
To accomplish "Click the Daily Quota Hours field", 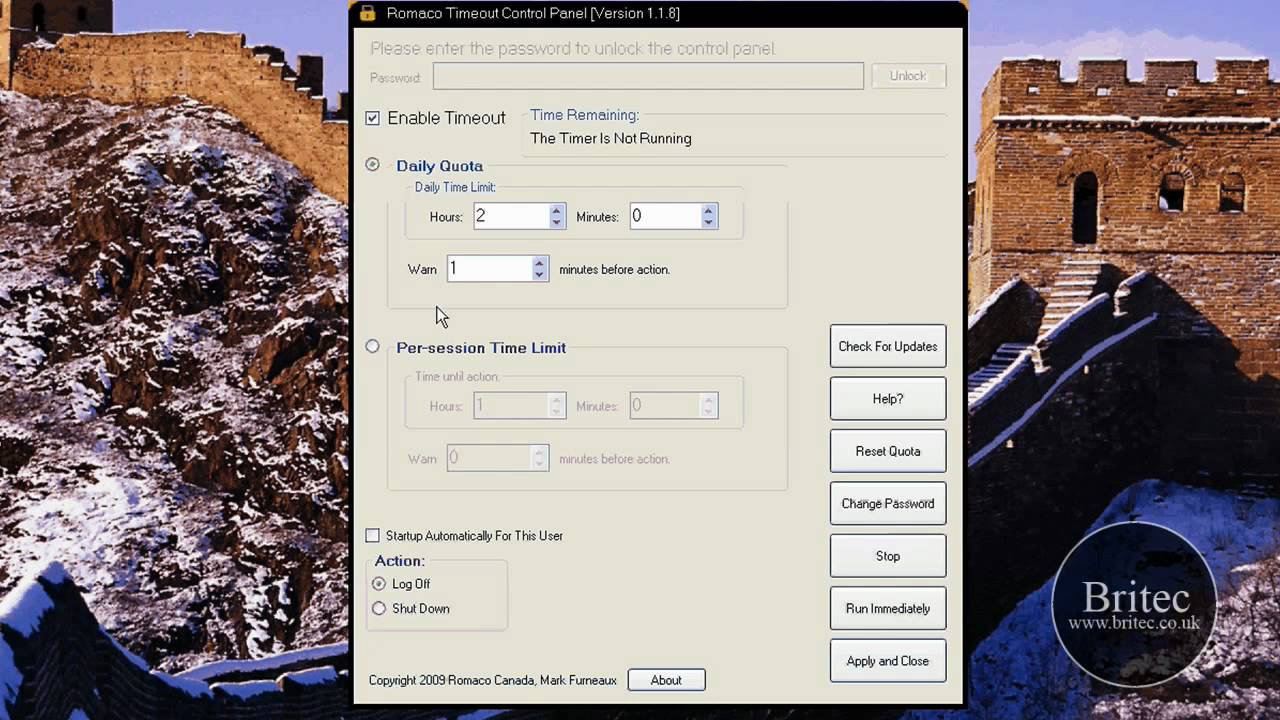I will click(x=511, y=216).
